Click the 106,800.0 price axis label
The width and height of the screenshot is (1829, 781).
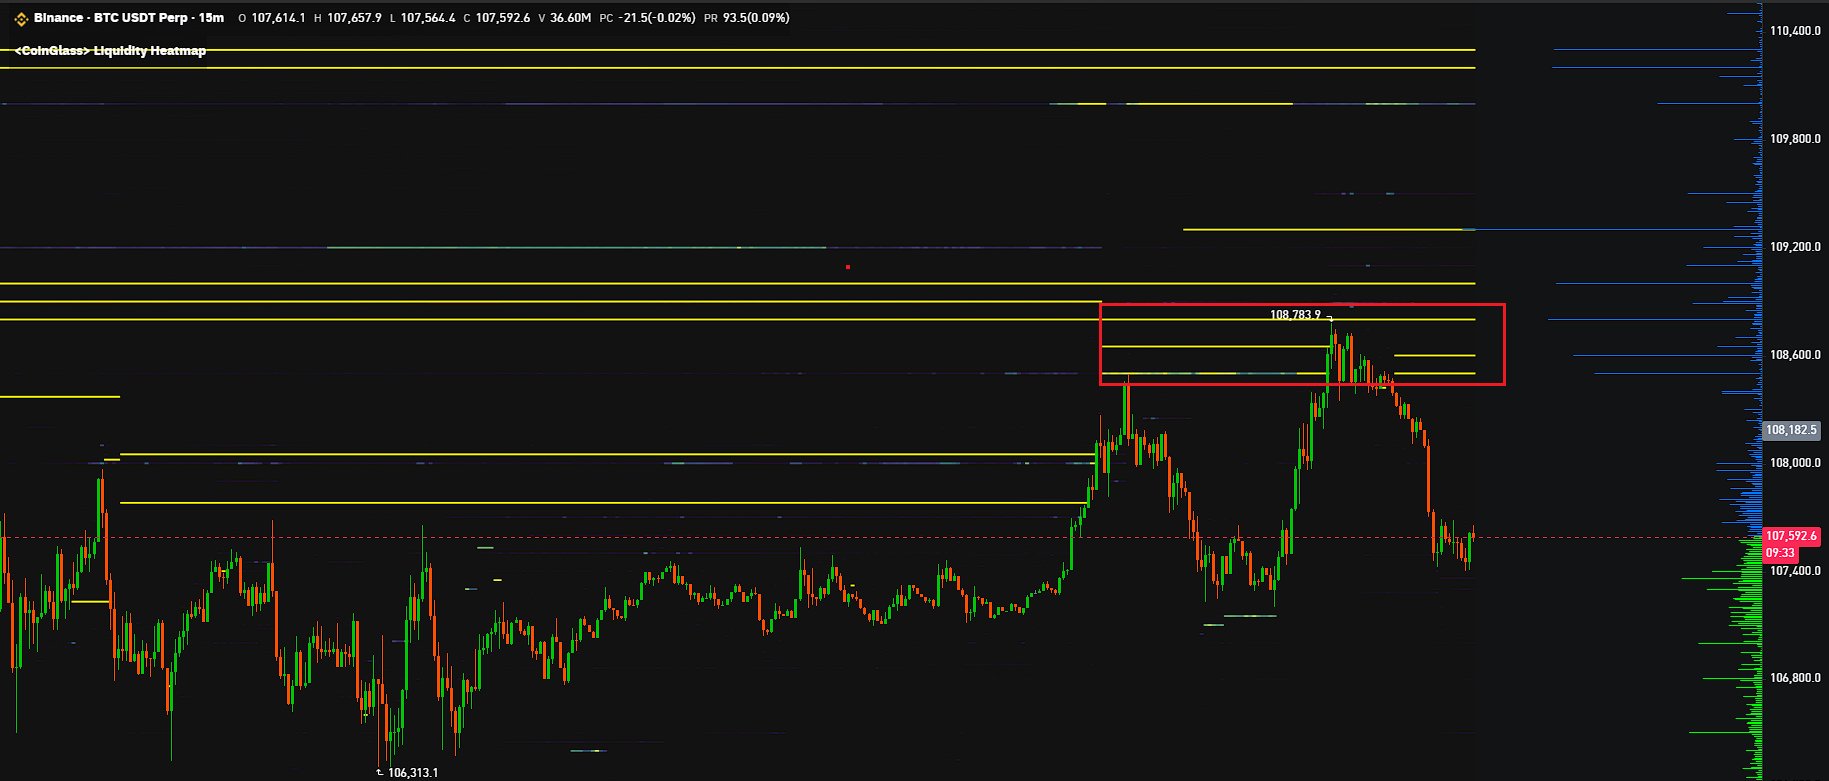click(x=1795, y=678)
